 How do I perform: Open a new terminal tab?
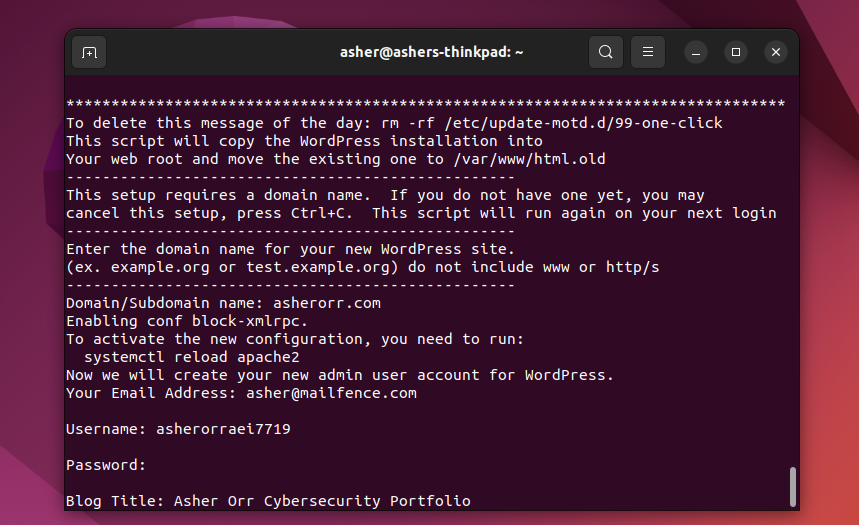(89, 52)
